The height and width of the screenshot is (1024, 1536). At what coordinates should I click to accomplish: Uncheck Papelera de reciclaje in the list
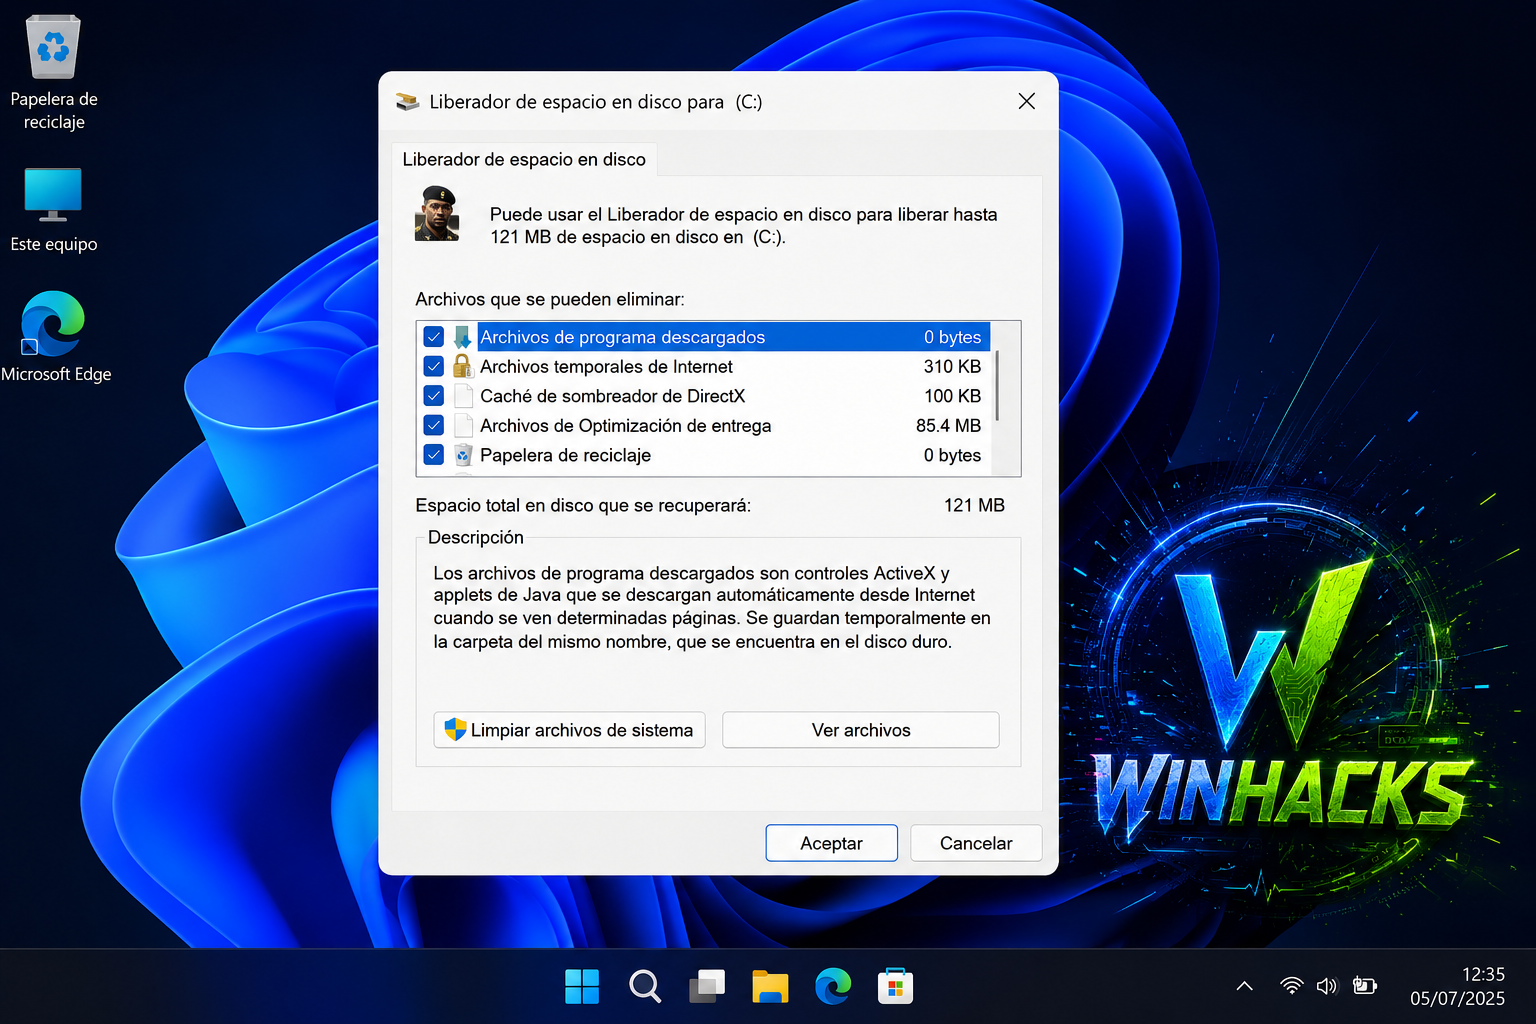pyautogui.click(x=434, y=455)
